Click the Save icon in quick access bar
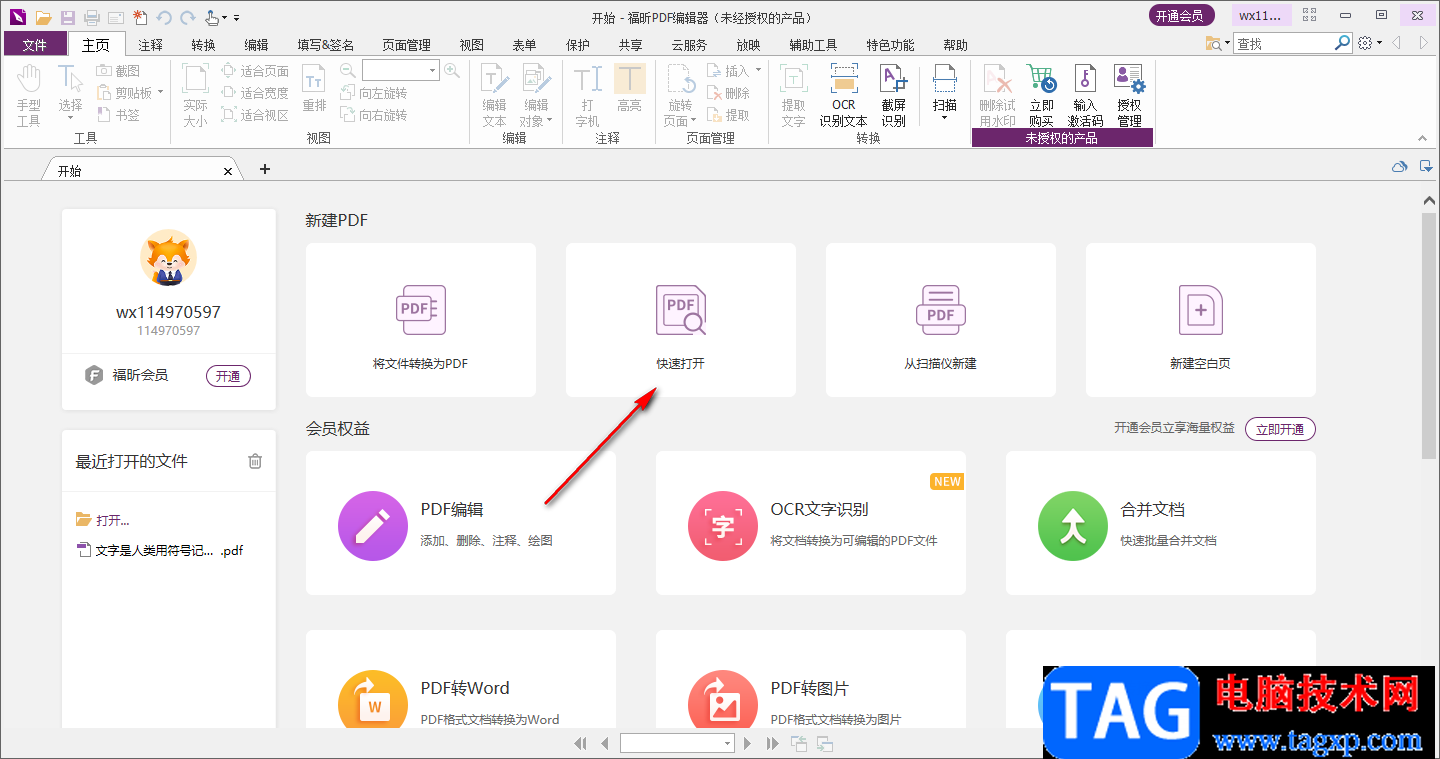The width and height of the screenshot is (1440, 759). (68, 17)
